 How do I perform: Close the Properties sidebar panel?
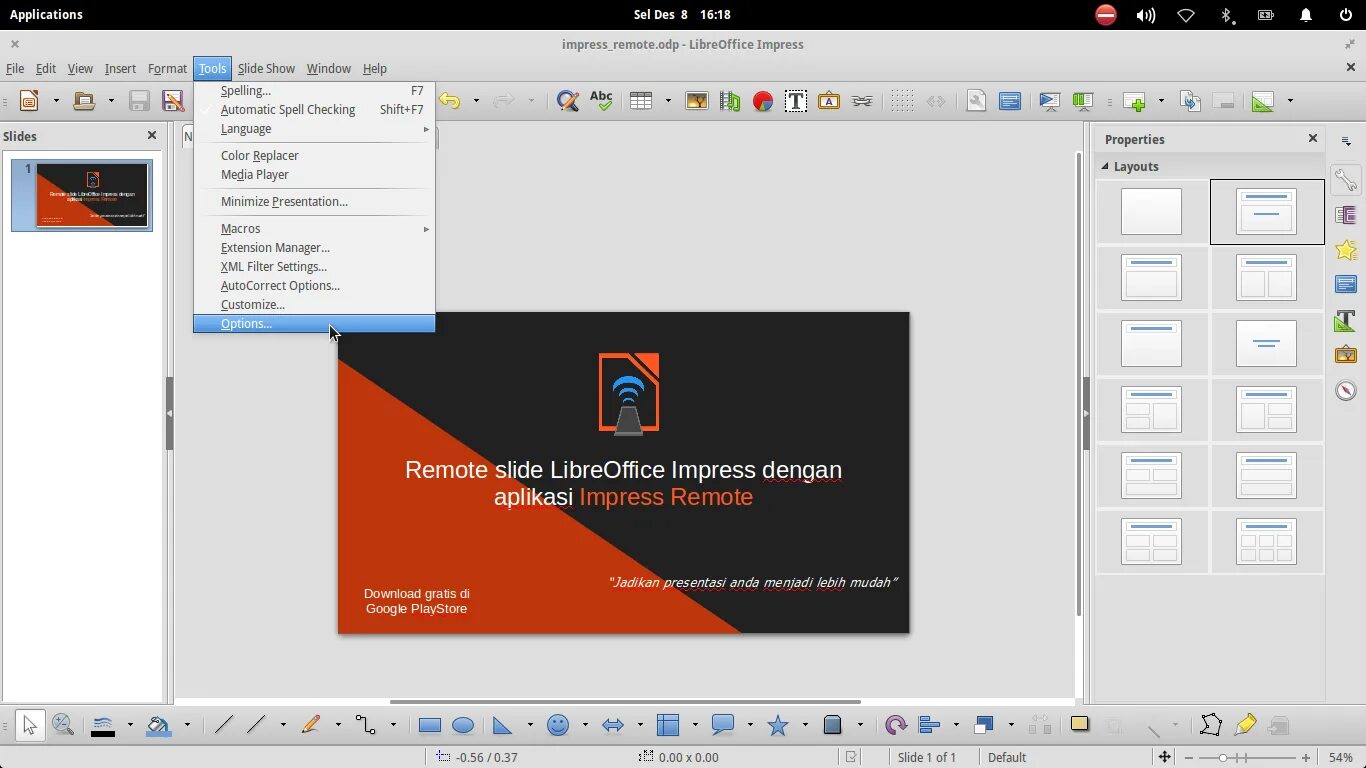1313,138
